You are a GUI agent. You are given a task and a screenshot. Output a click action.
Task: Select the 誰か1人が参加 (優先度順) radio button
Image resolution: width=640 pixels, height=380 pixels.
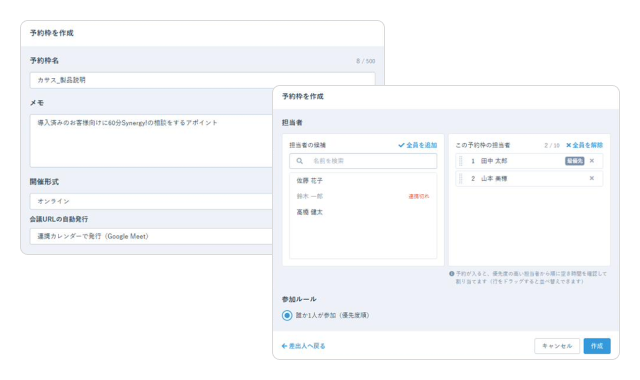click(287, 315)
